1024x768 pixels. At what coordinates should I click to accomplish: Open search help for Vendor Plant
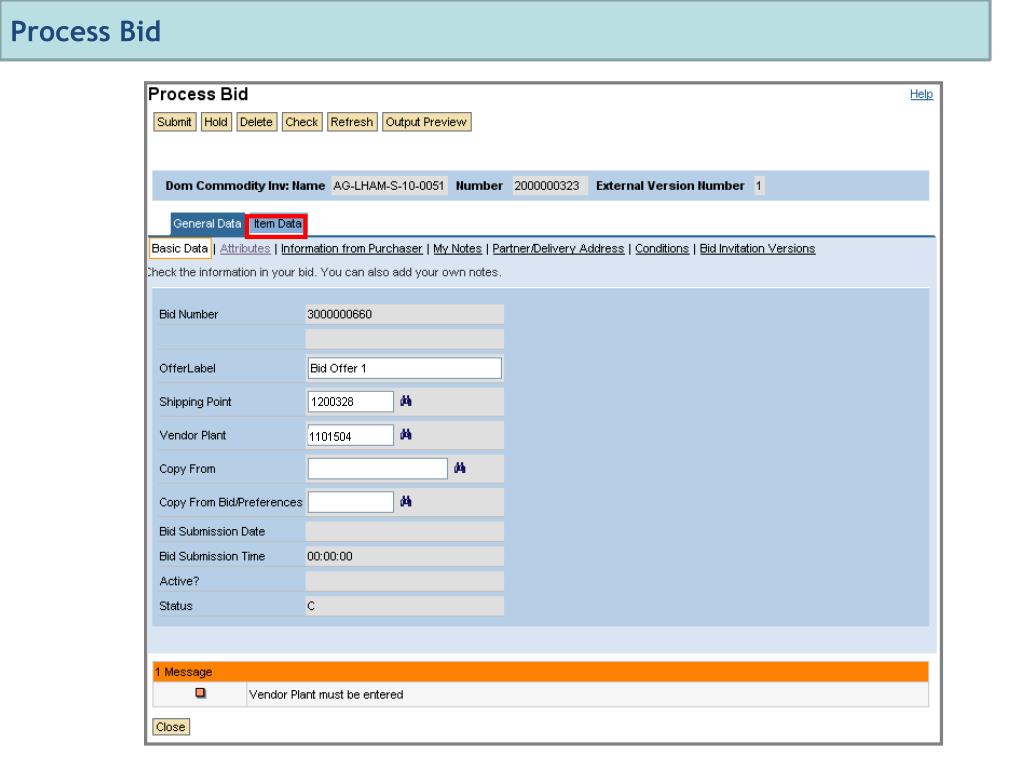pyautogui.click(x=406, y=435)
